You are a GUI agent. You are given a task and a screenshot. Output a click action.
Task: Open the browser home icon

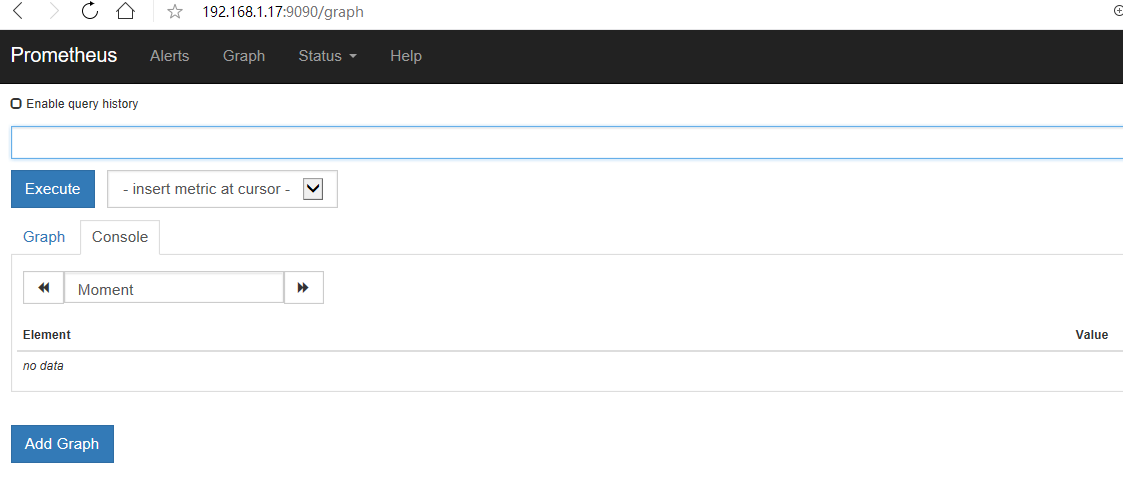tap(125, 11)
